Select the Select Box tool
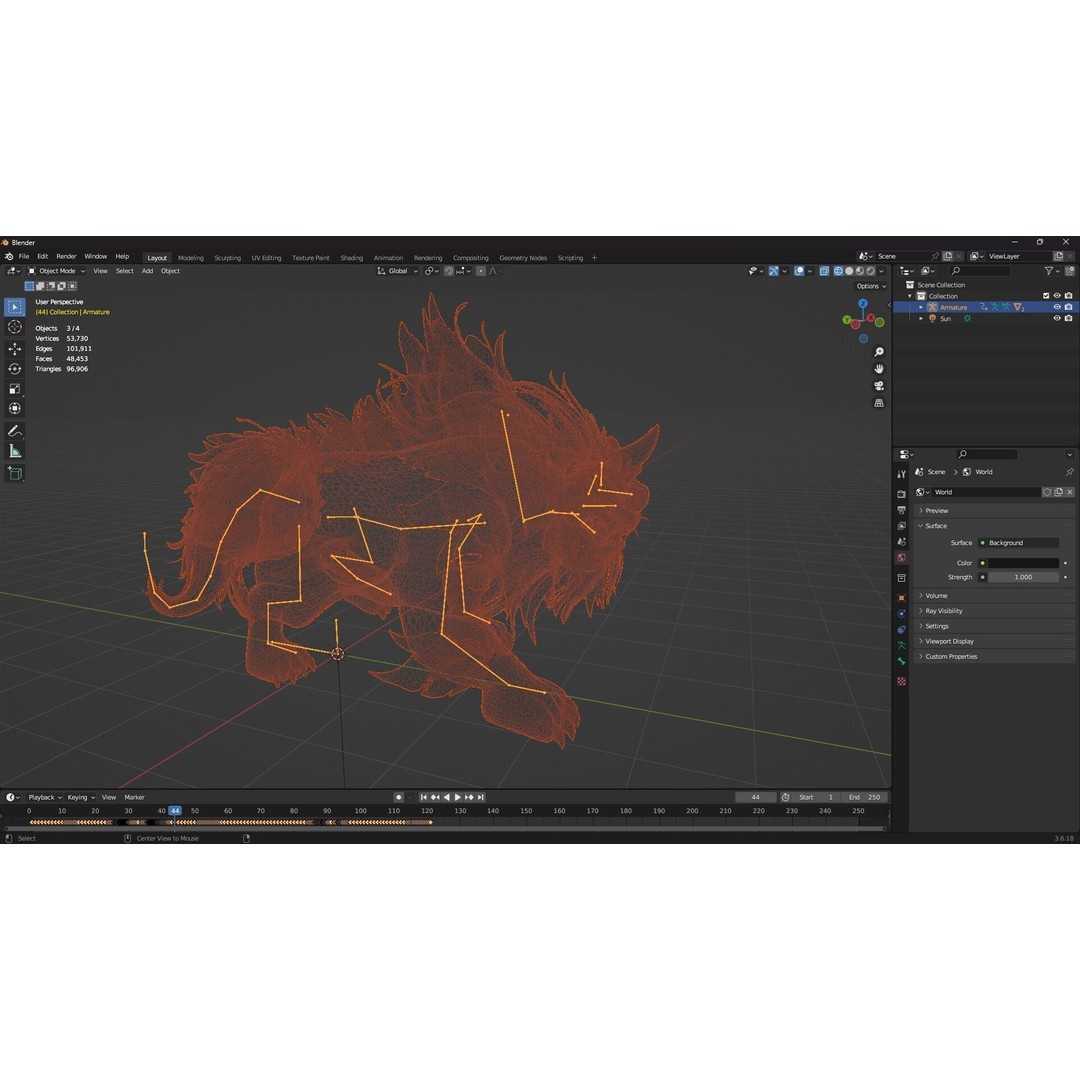 14,307
